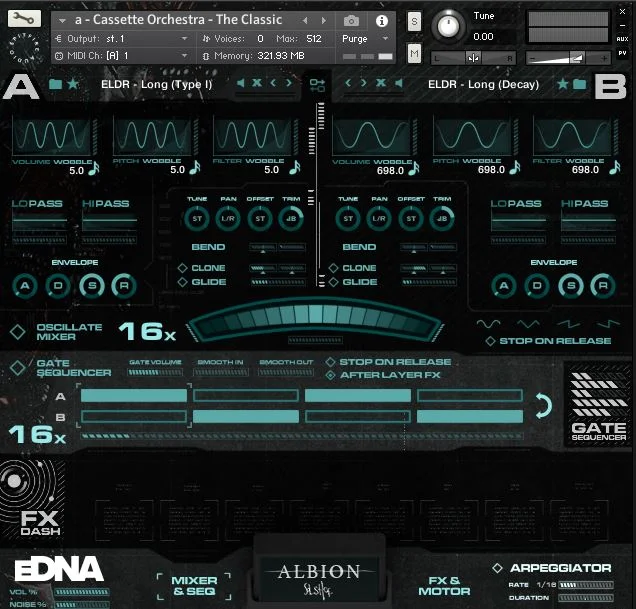636x609 pixels.
Task: Open layer B folder preset browser
Action: coord(580,84)
